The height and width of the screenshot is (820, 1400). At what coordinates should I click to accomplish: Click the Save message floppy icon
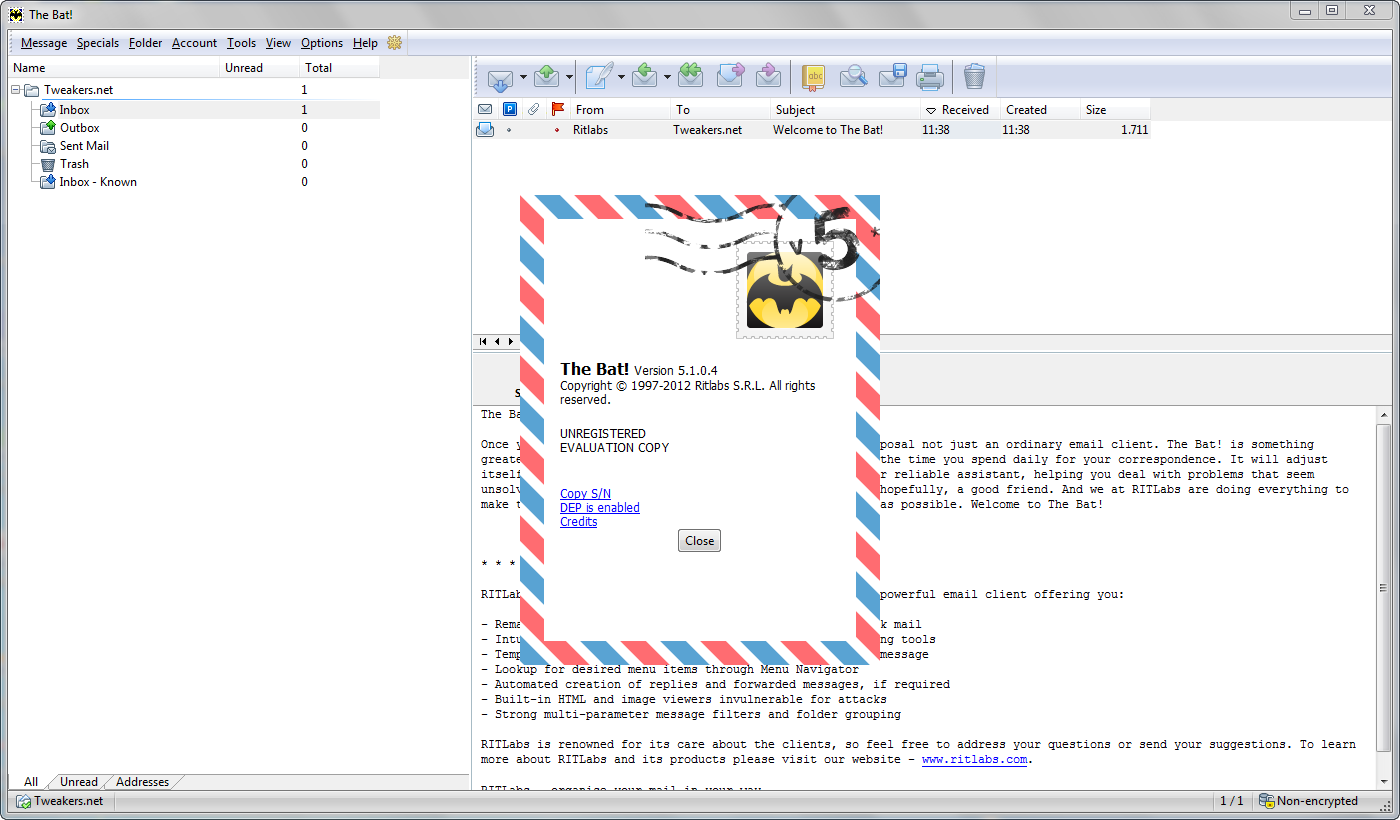tap(892, 76)
